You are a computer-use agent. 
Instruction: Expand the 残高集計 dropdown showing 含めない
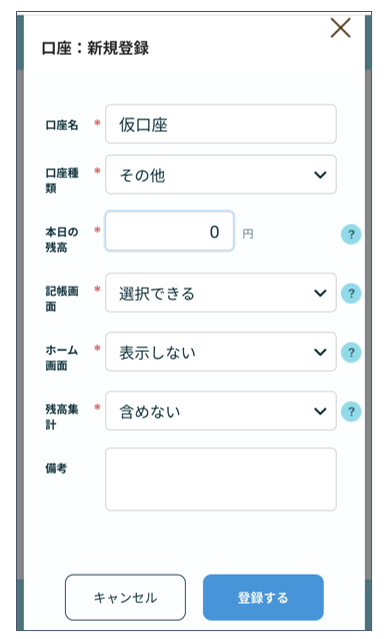tap(221, 411)
